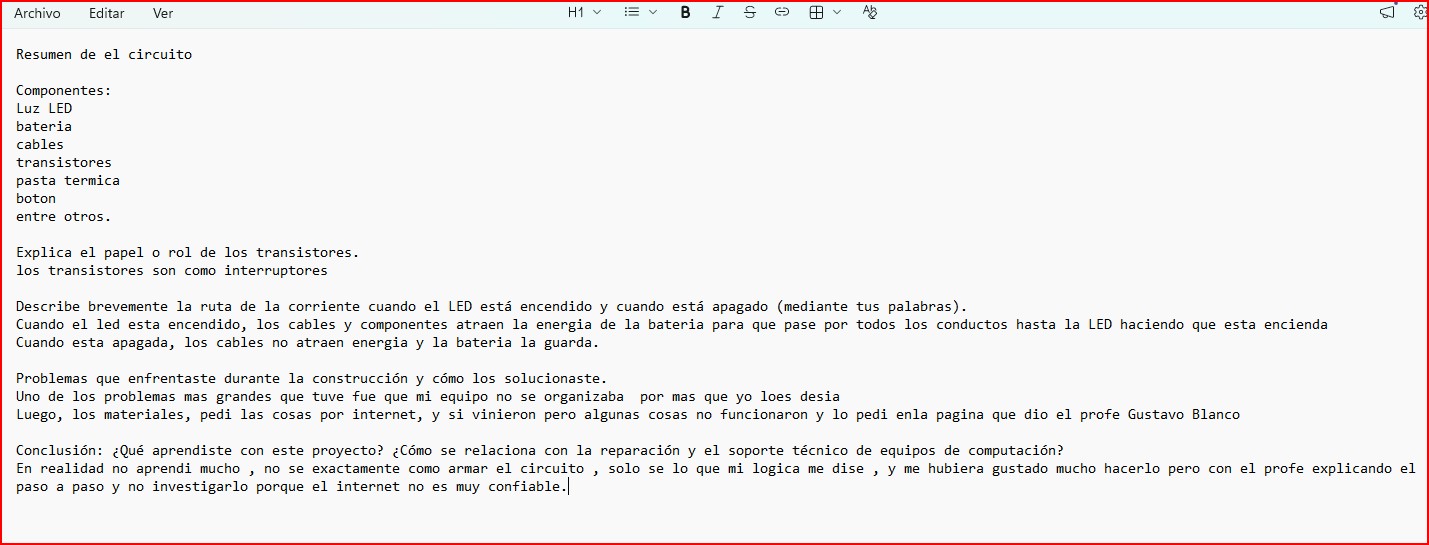Toggle bold formatting
Image resolution: width=1429 pixels, height=545 pixels.
tap(685, 13)
